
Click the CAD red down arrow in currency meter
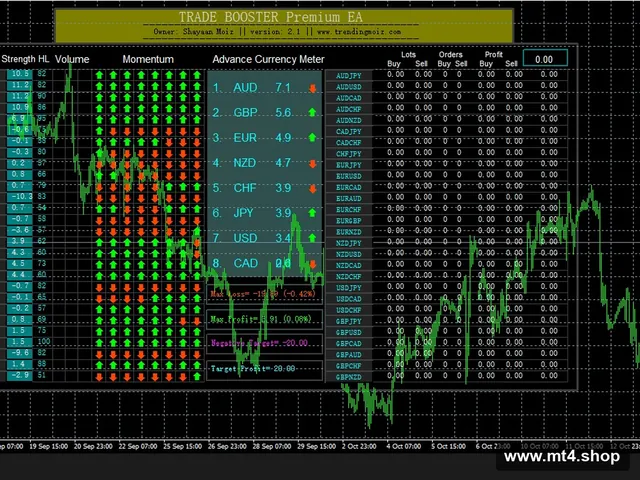[x=312, y=264]
